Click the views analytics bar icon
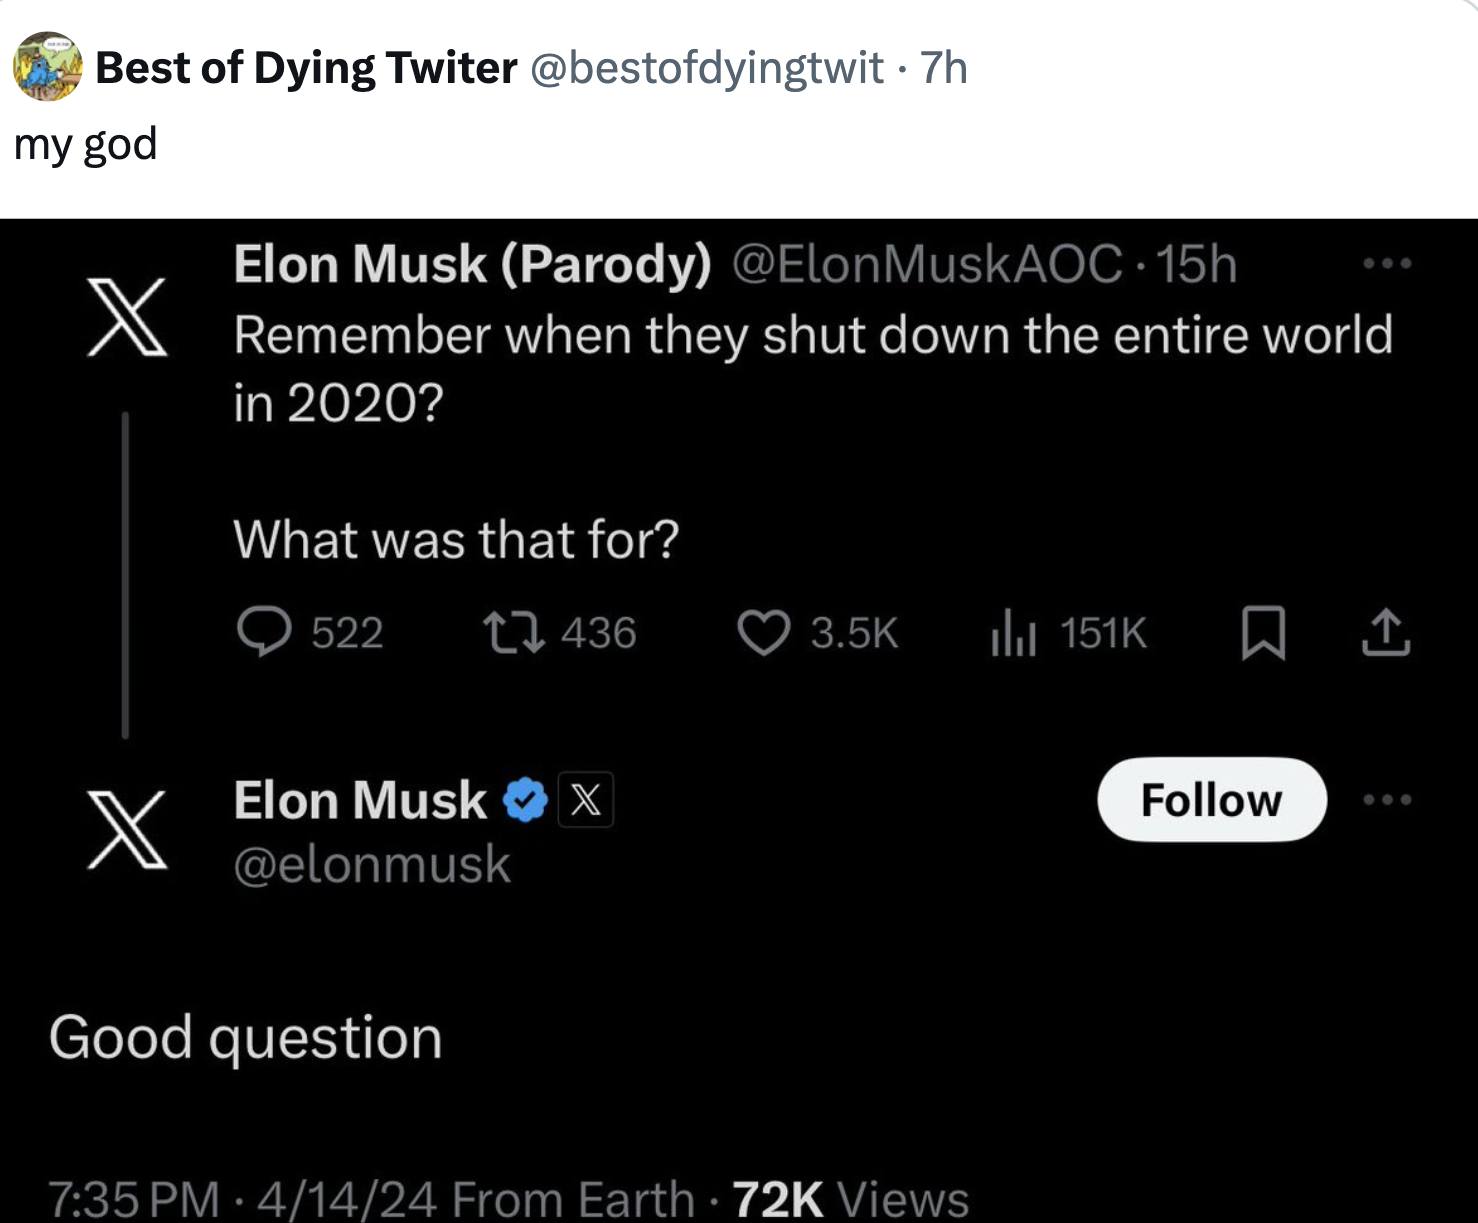 pyautogui.click(x=1012, y=634)
